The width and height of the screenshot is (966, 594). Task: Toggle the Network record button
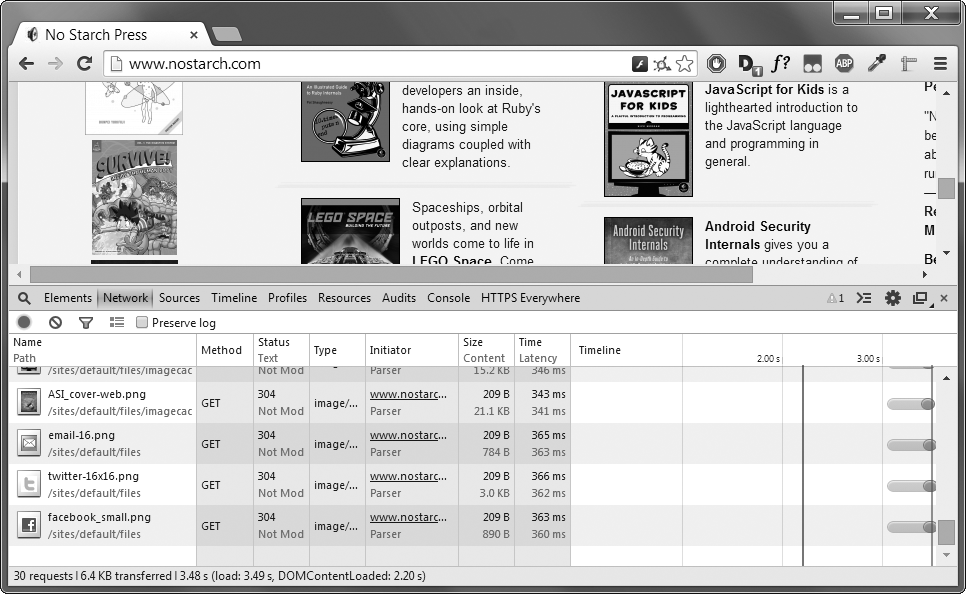(24, 322)
